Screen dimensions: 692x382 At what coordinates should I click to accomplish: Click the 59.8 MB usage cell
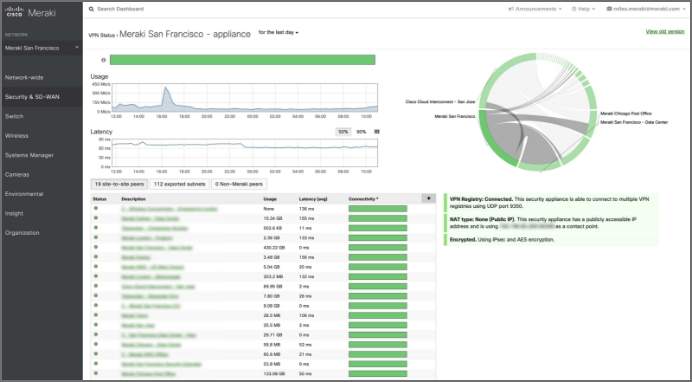coord(271,345)
